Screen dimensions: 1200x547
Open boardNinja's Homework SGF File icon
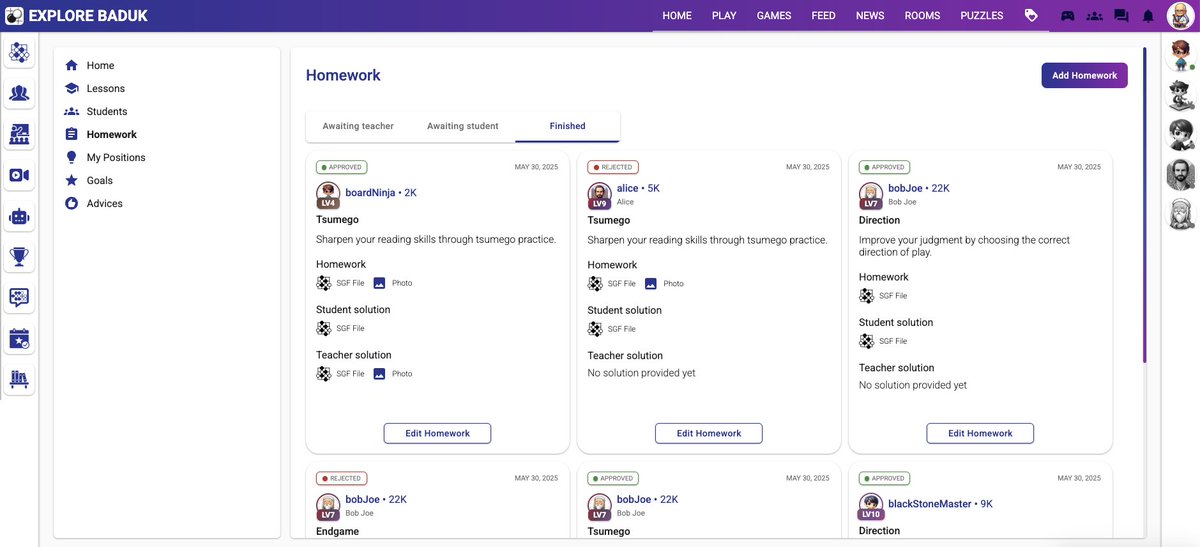point(324,283)
